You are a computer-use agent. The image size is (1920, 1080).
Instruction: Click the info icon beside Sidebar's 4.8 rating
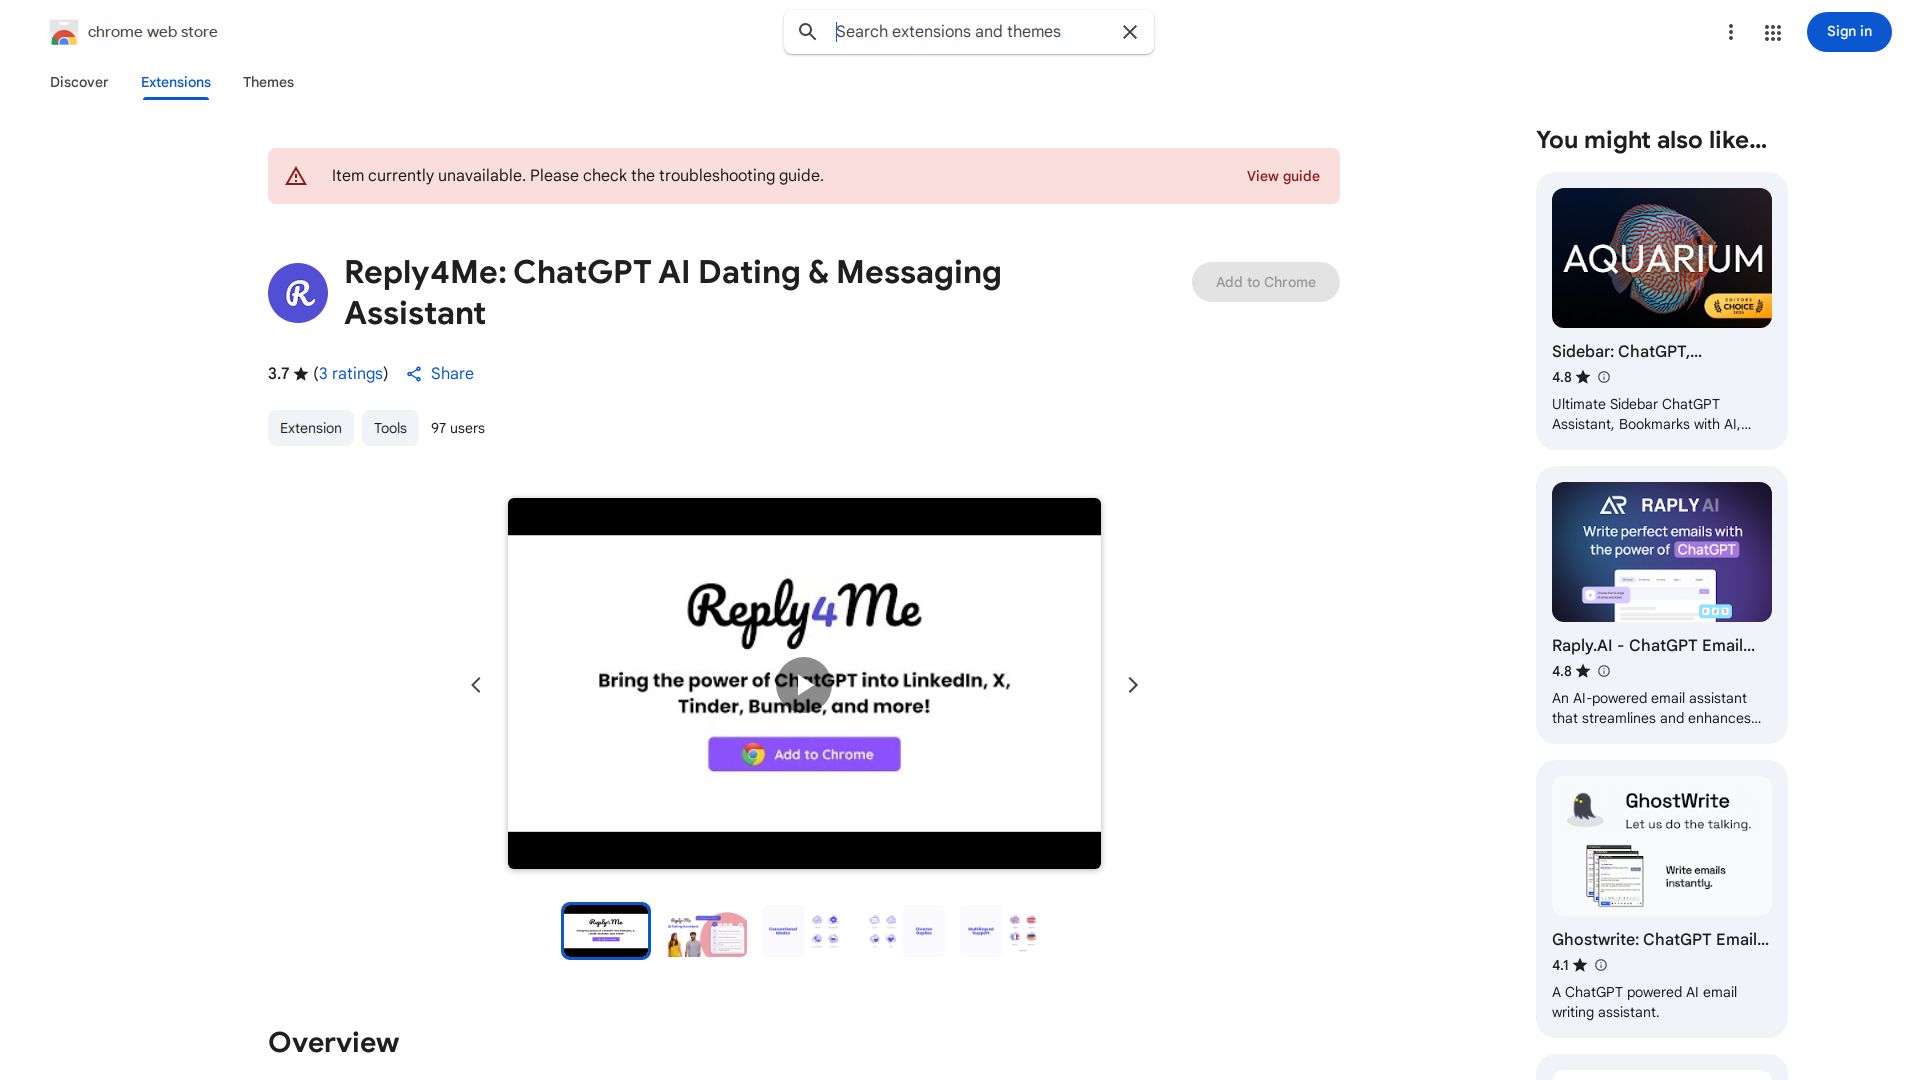coord(1604,377)
